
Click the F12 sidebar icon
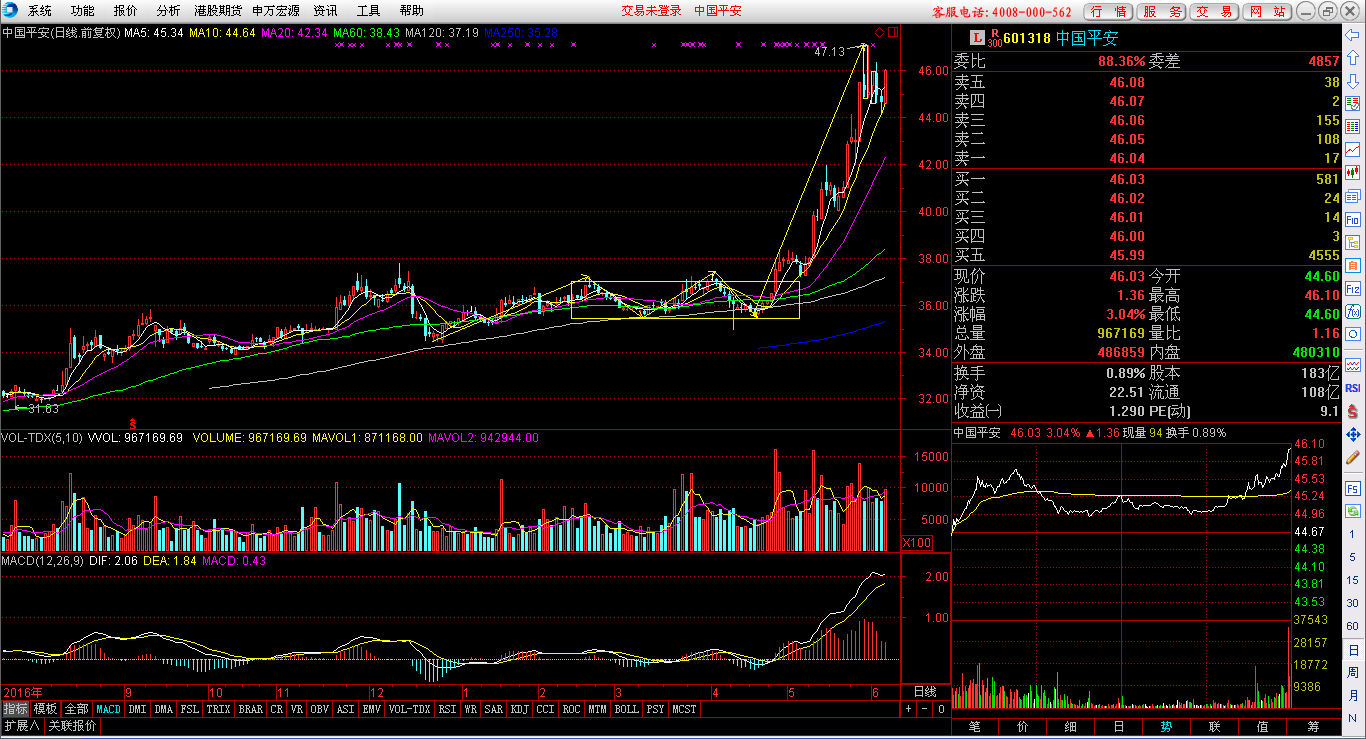1353,288
